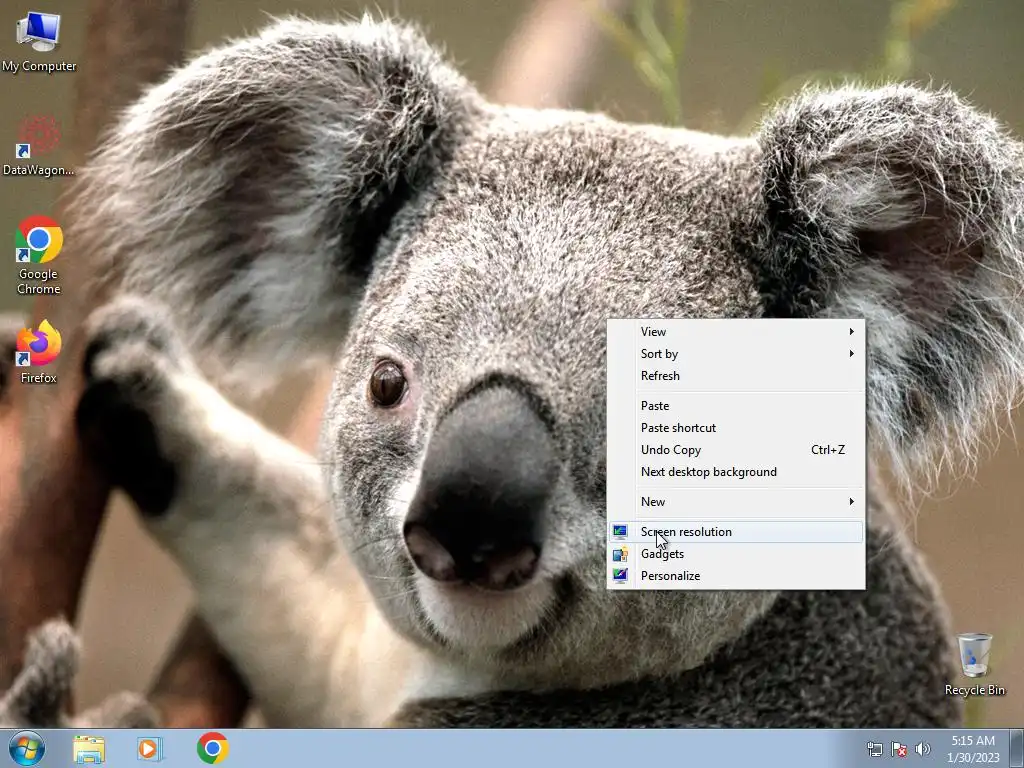The width and height of the screenshot is (1024, 768).
Task: Open Personalize from the context menu
Action: click(x=735, y=575)
